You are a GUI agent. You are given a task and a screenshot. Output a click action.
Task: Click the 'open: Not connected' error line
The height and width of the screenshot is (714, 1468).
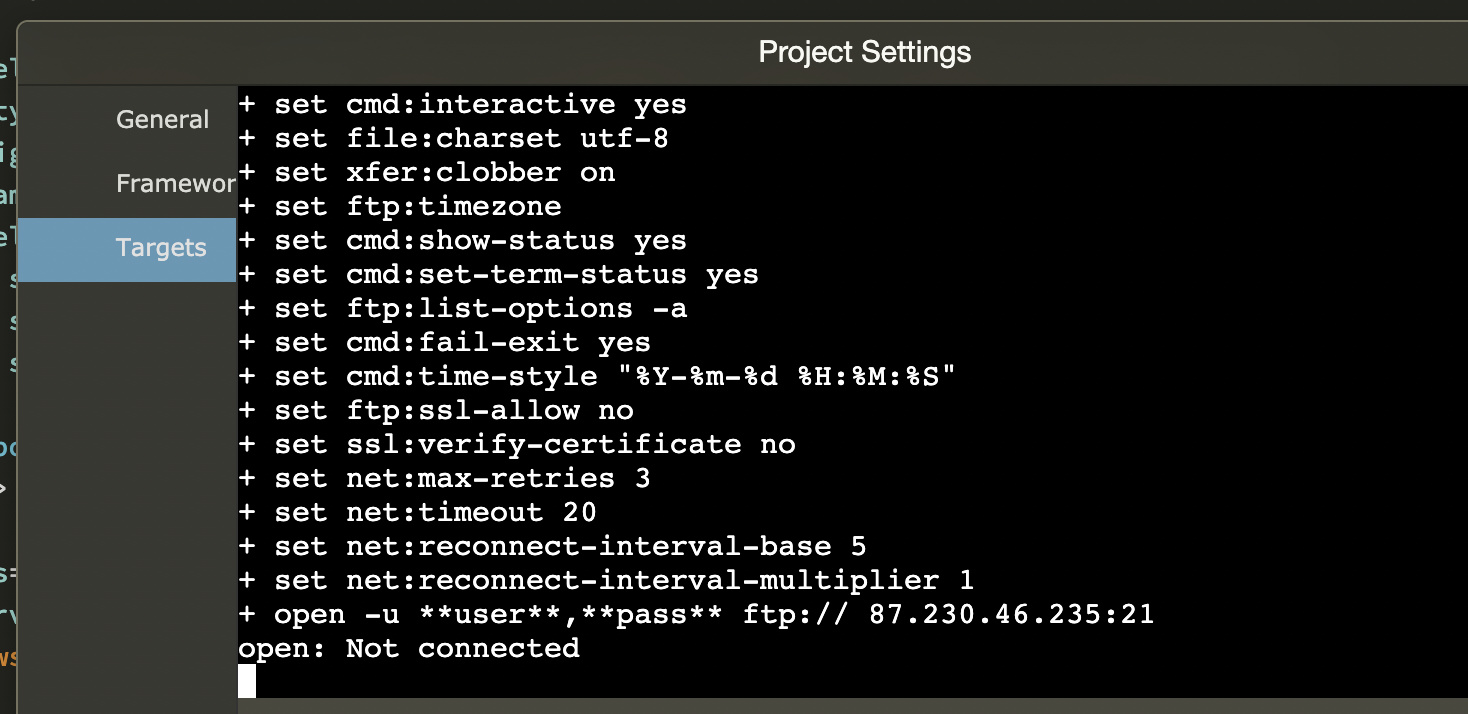pos(409,648)
